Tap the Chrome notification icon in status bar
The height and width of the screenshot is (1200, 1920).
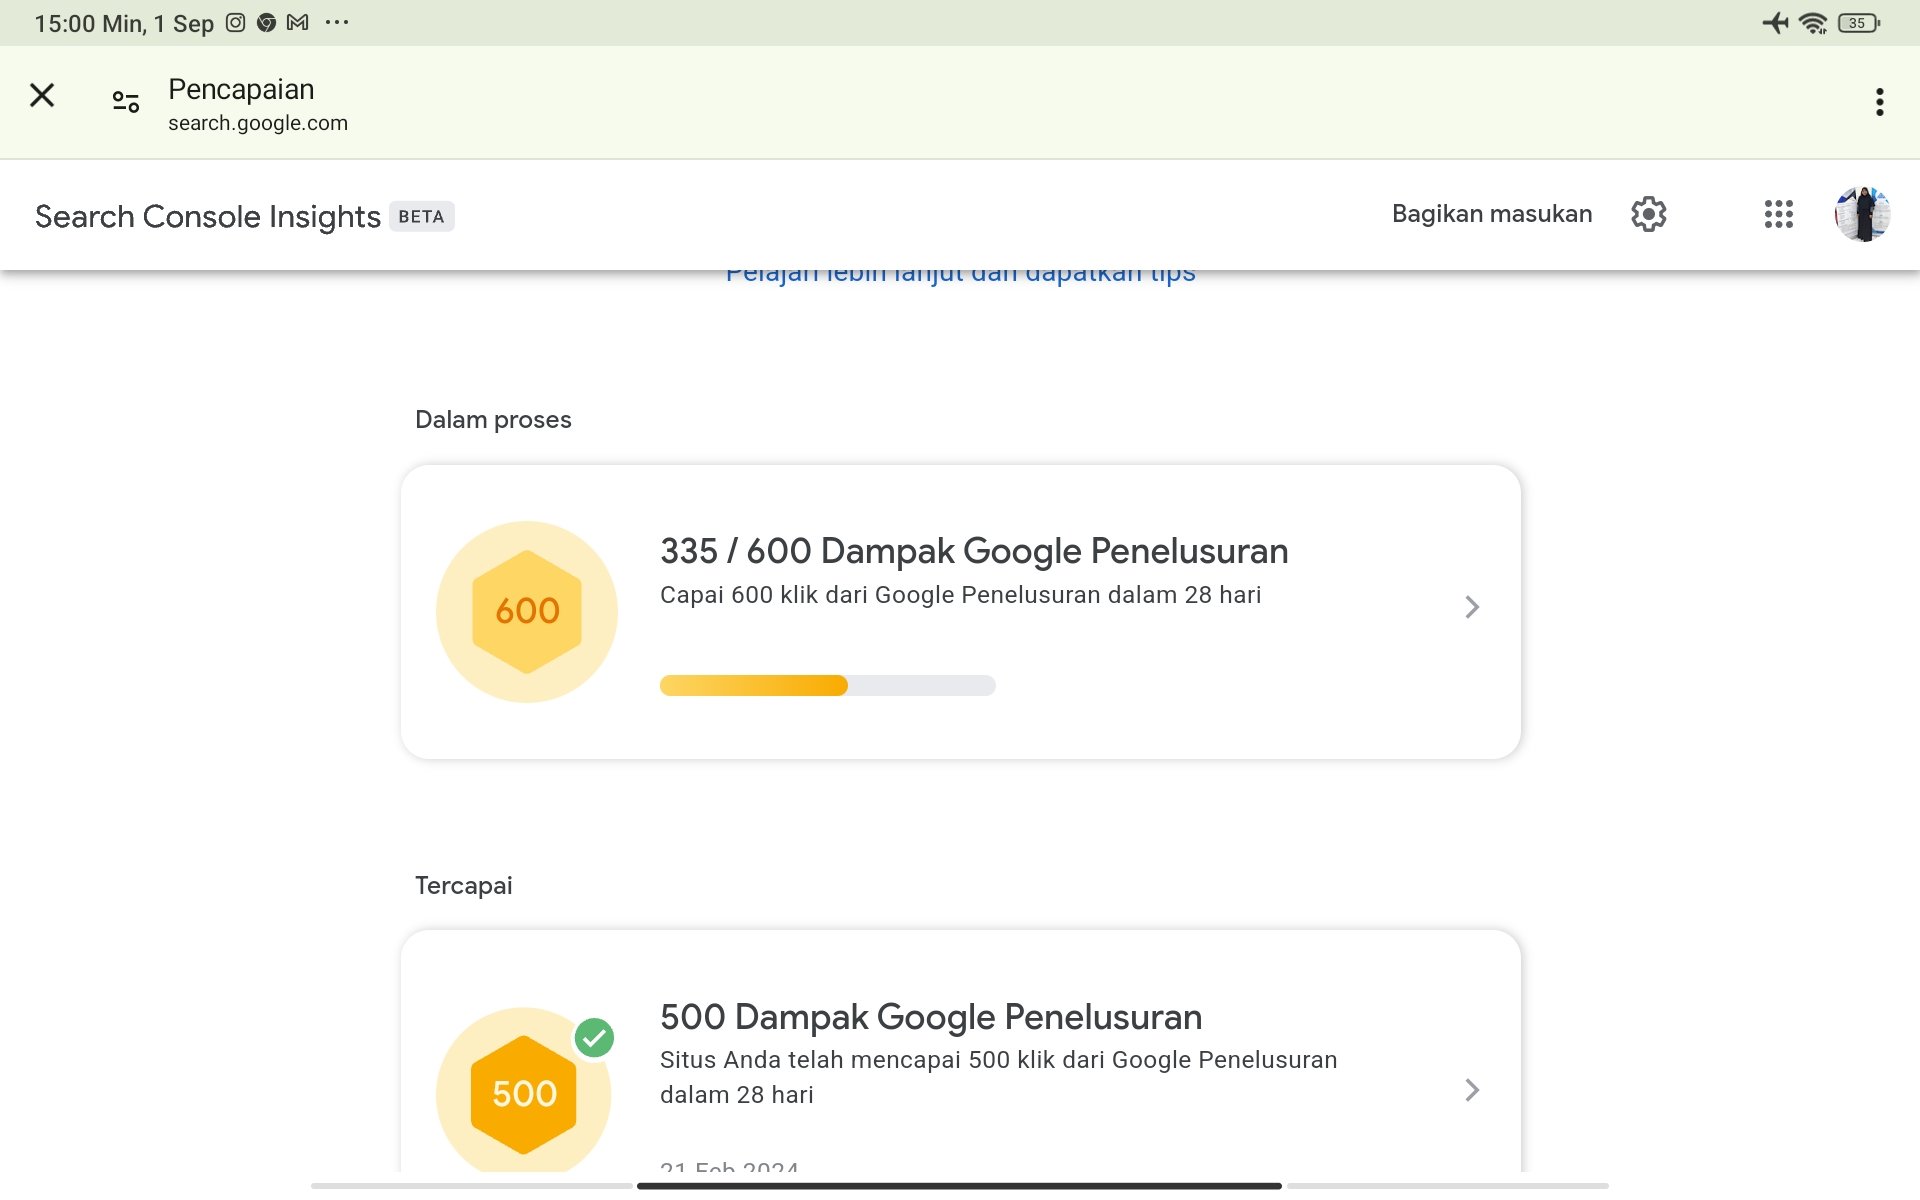266,23
